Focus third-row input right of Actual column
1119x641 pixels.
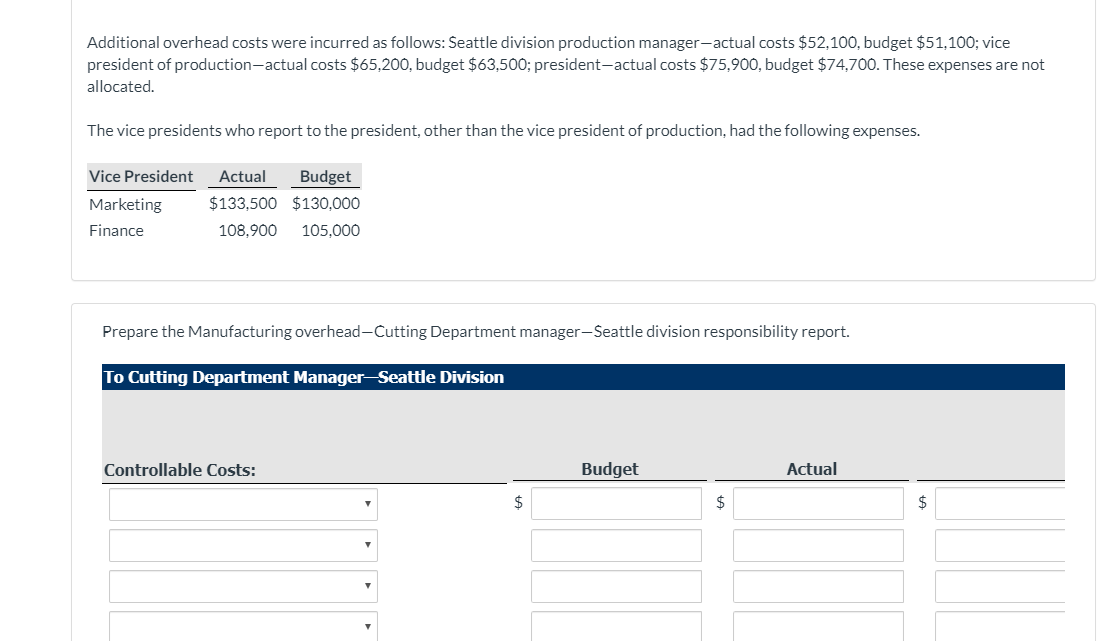pos(1000,586)
